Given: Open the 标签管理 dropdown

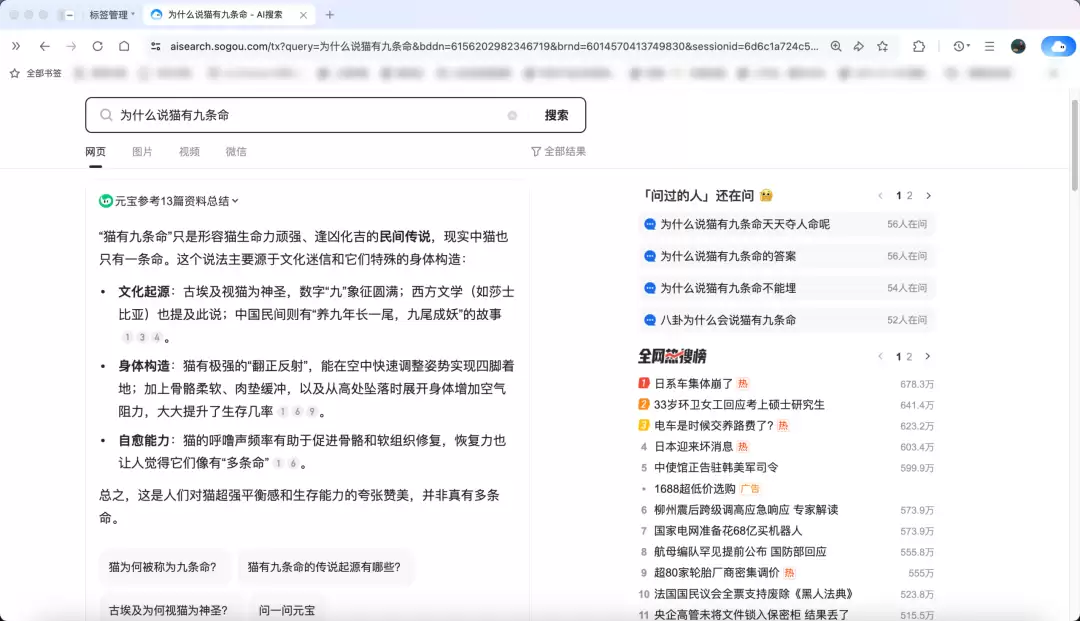Looking at the screenshot, I should coord(112,14).
